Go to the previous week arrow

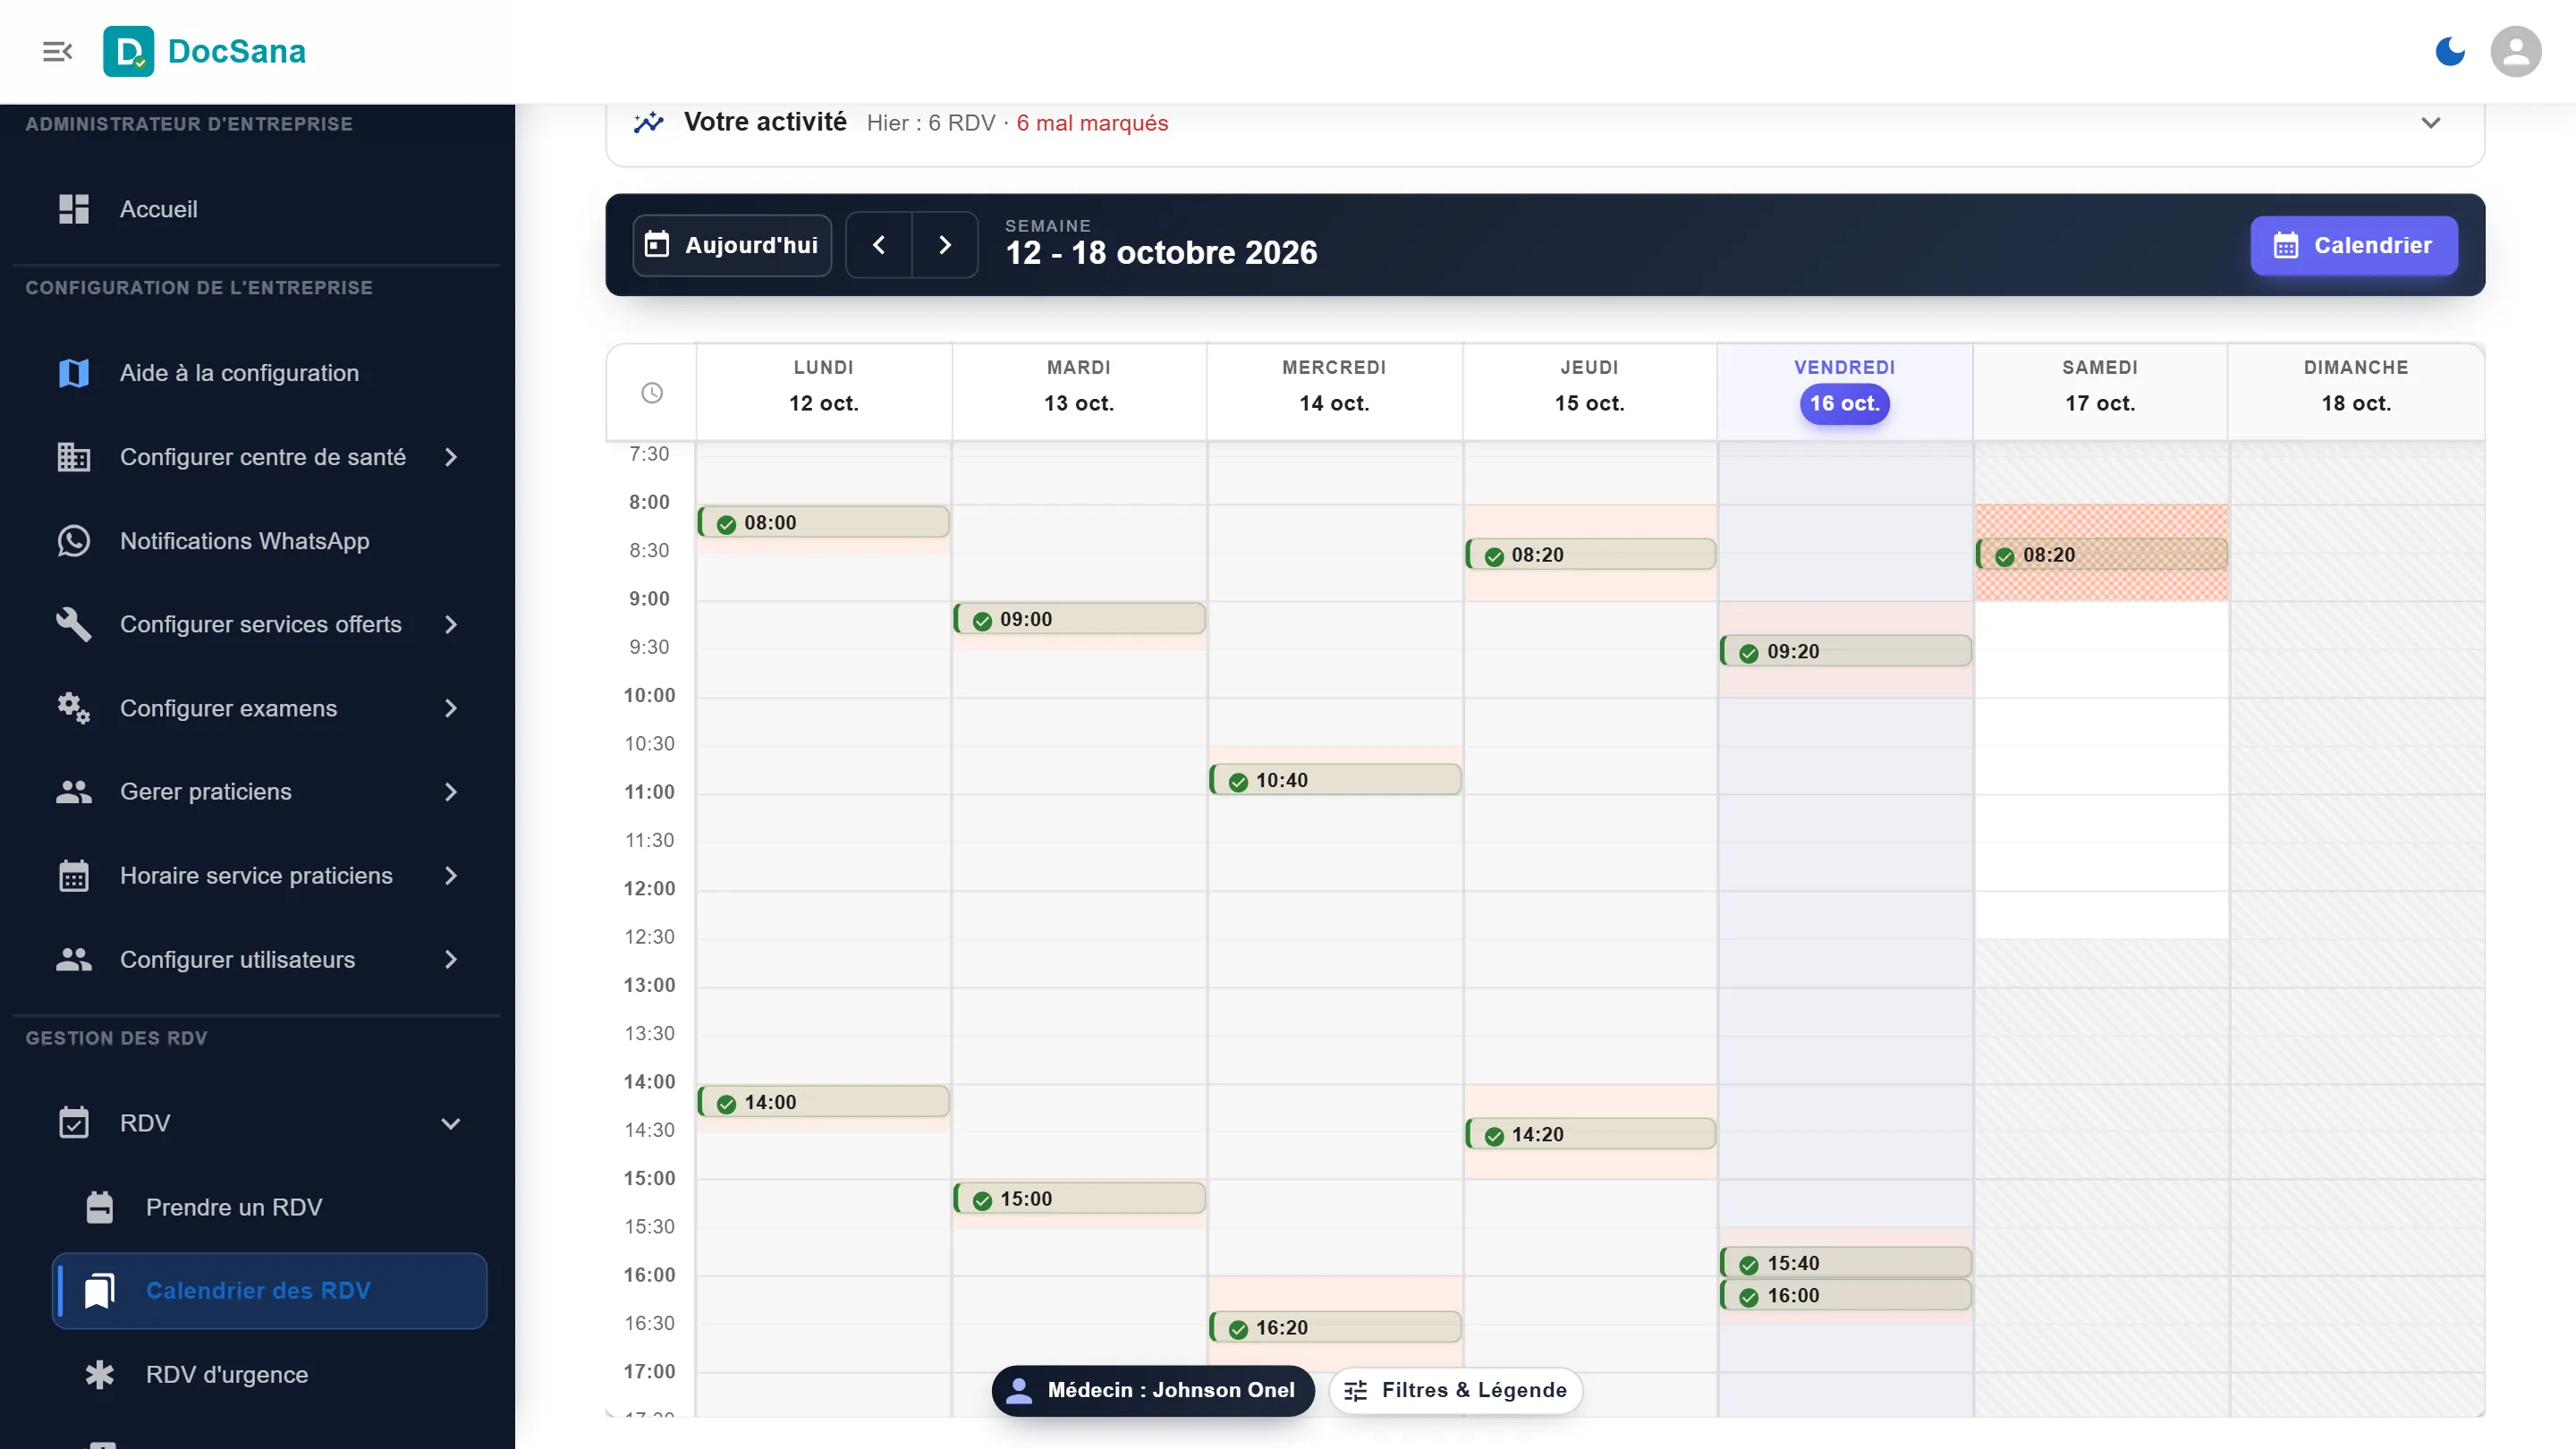click(879, 245)
